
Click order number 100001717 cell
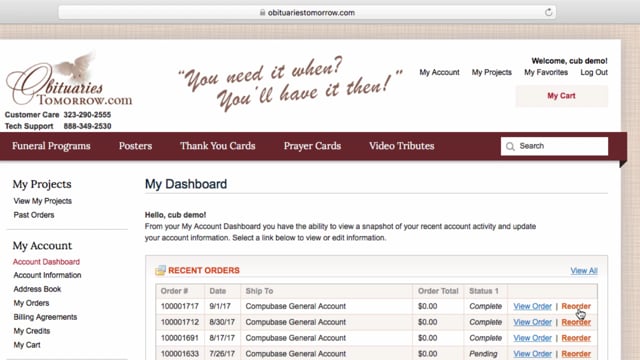[x=180, y=306]
